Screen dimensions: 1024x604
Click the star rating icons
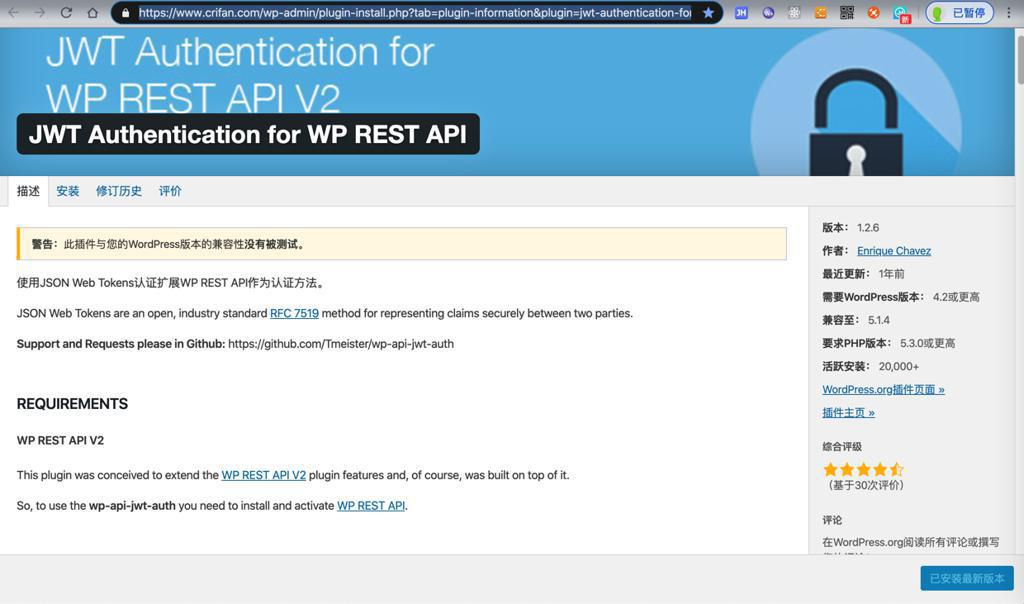(863, 469)
